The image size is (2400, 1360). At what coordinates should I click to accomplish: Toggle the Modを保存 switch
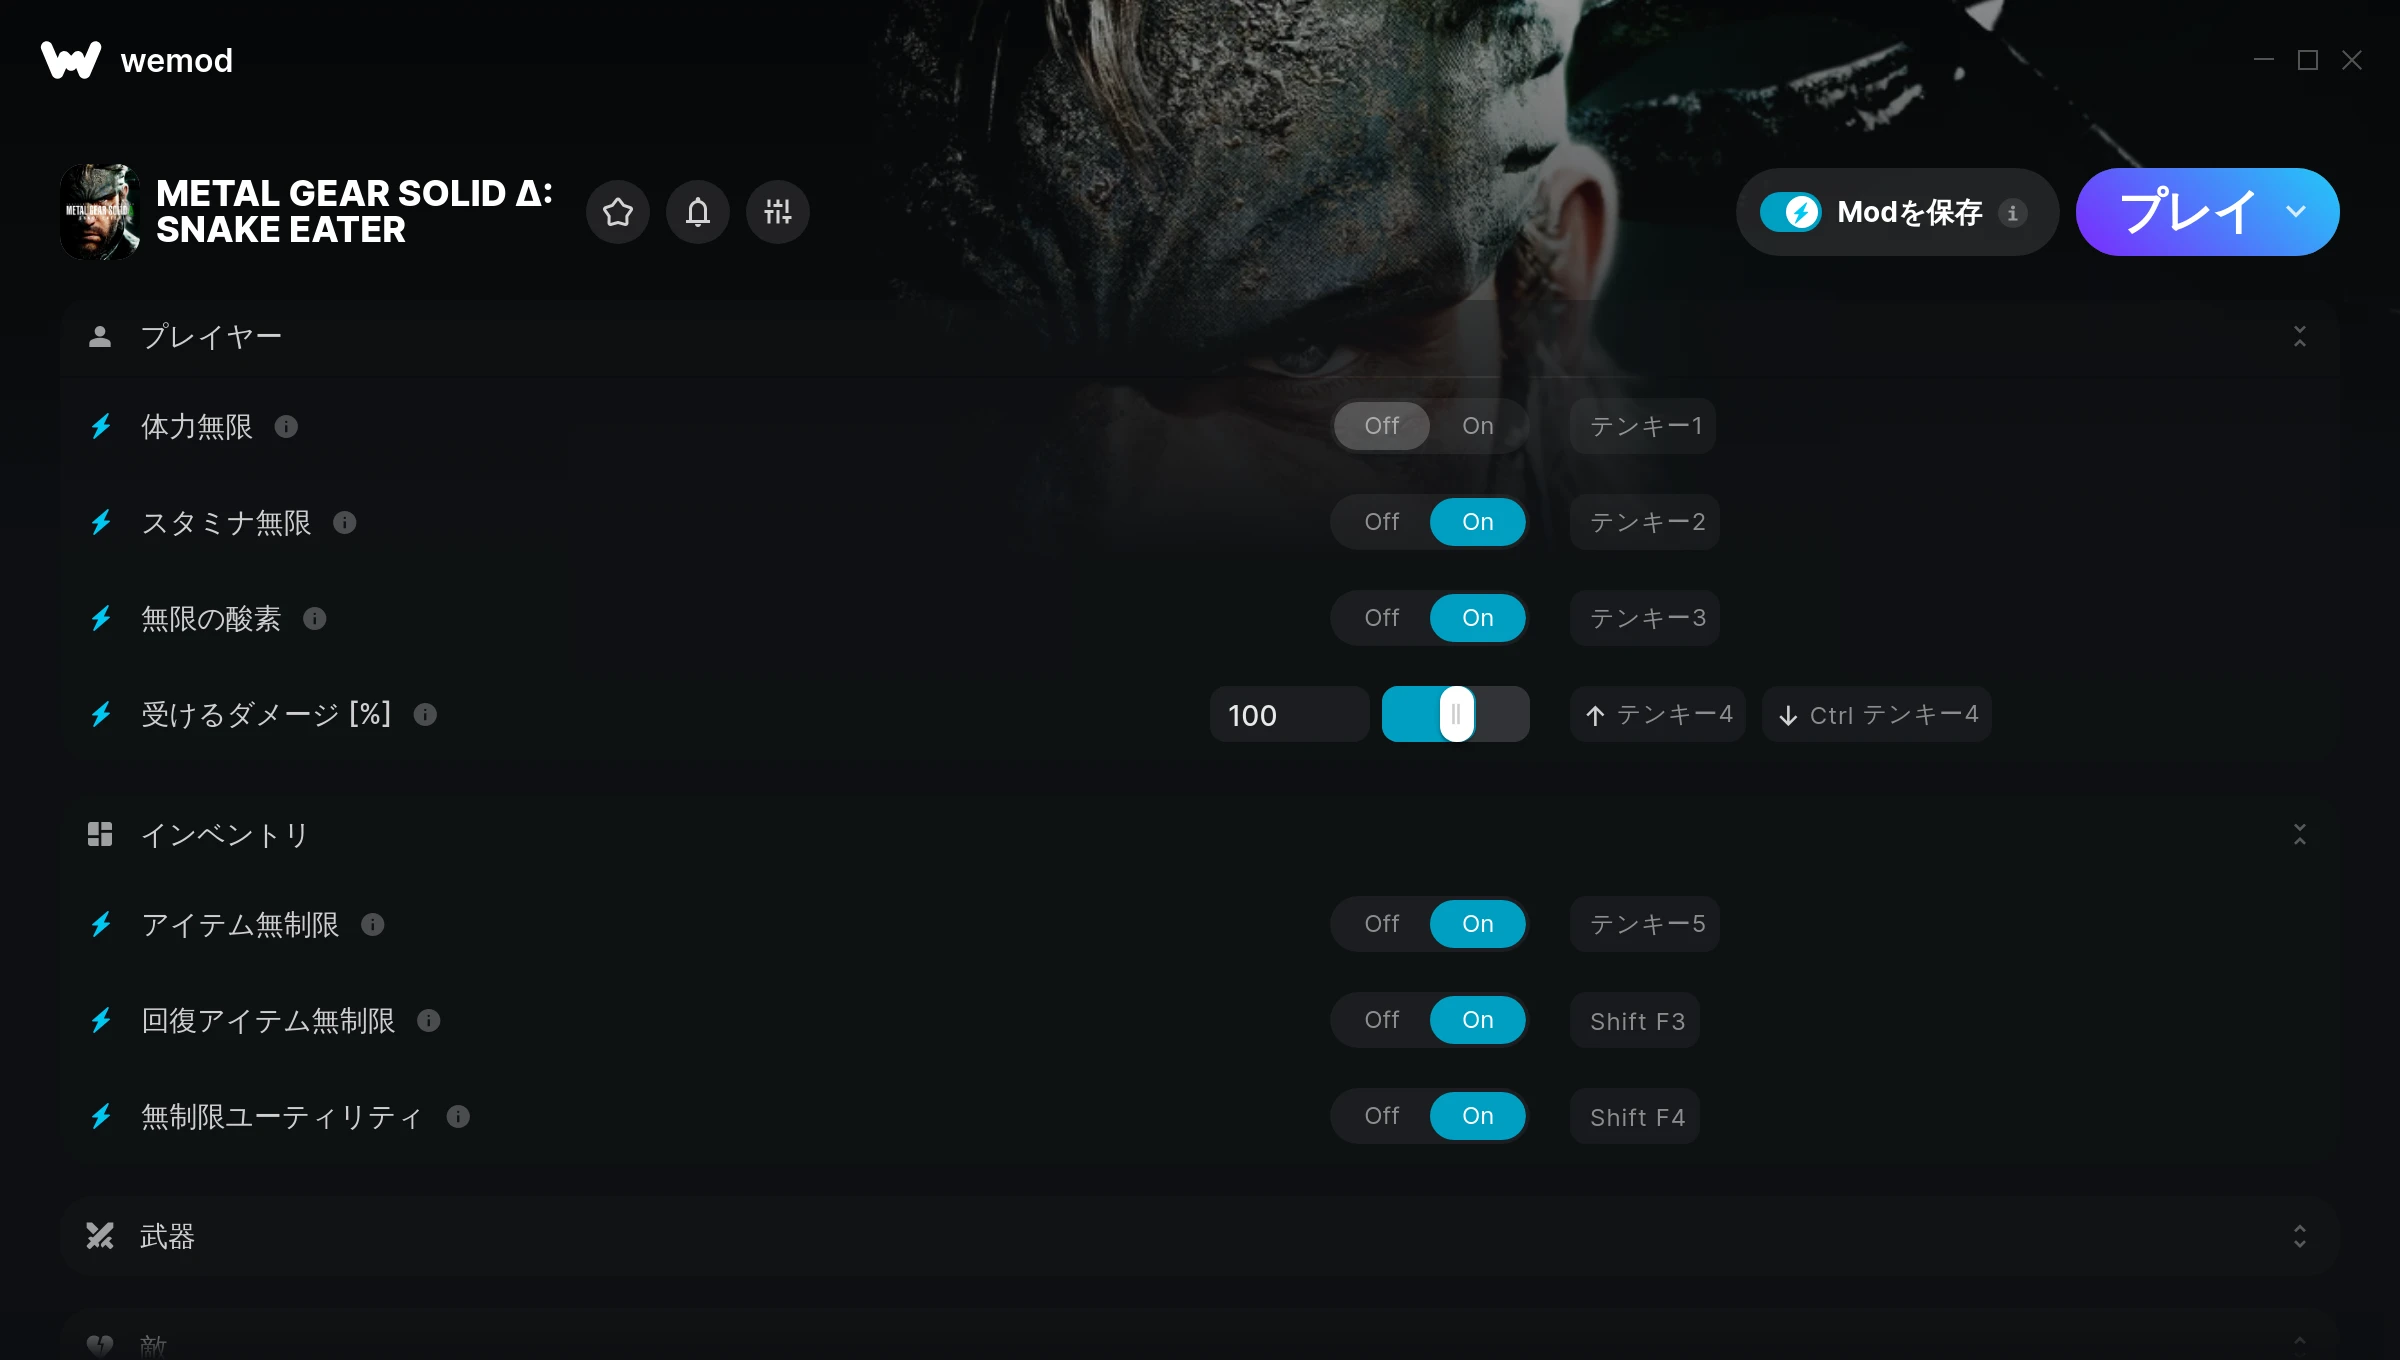(x=1791, y=212)
